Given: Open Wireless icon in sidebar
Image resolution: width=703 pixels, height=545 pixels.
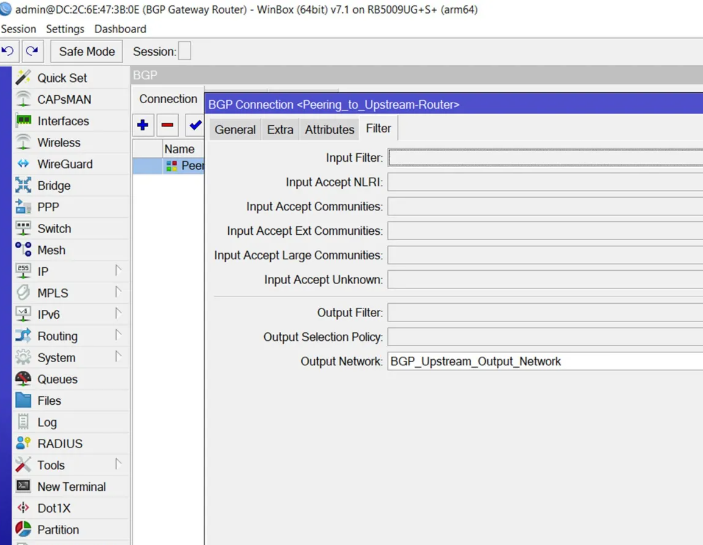Looking at the screenshot, I should click(x=23, y=142).
